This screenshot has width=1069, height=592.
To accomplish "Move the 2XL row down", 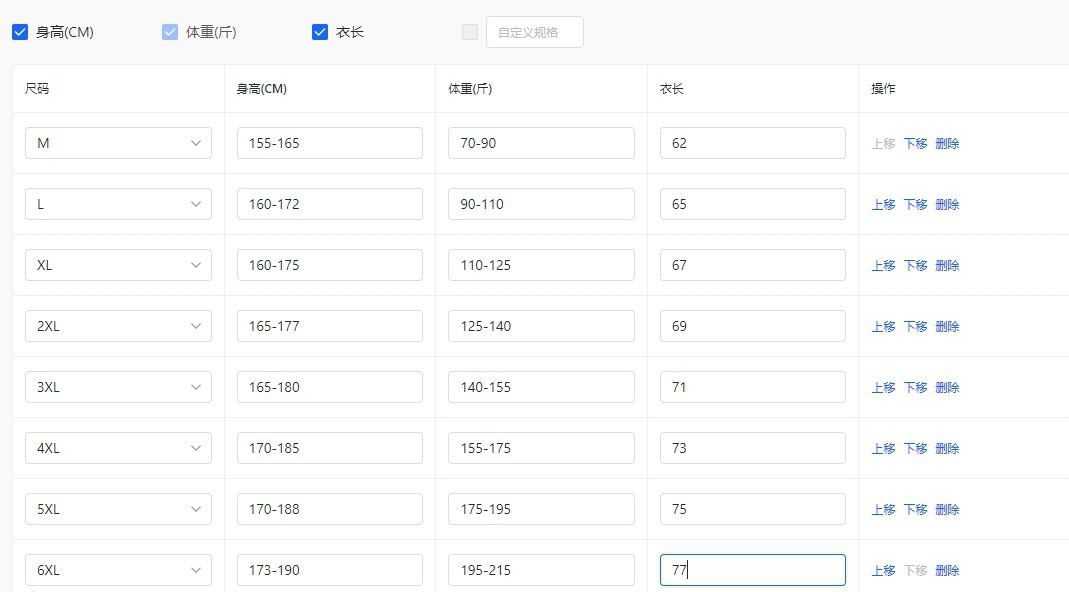I will tap(915, 326).
